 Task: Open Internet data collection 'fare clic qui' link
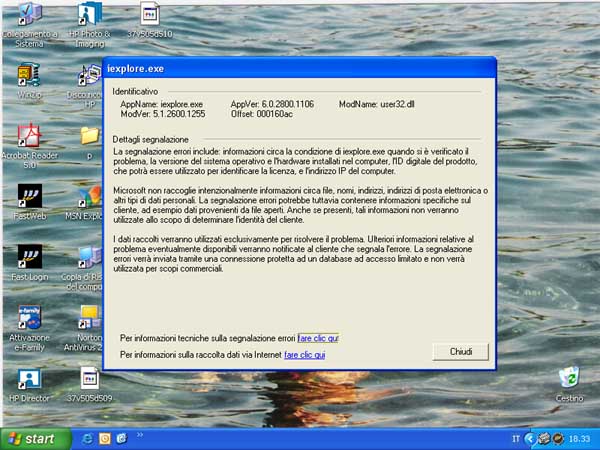[305, 355]
